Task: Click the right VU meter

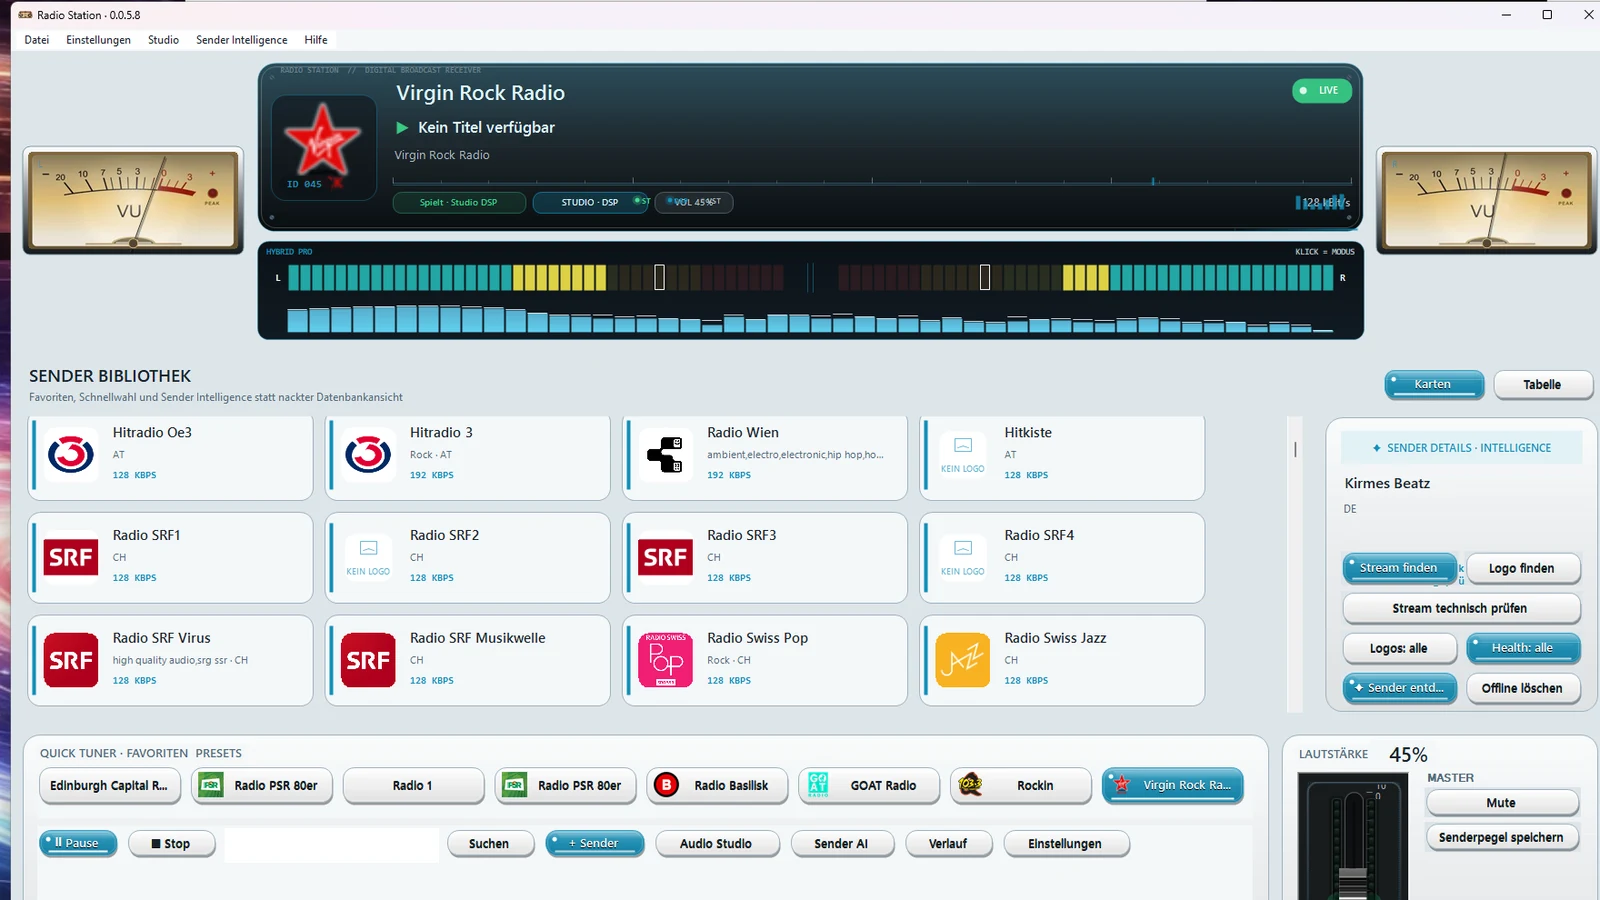Action: coord(1486,200)
